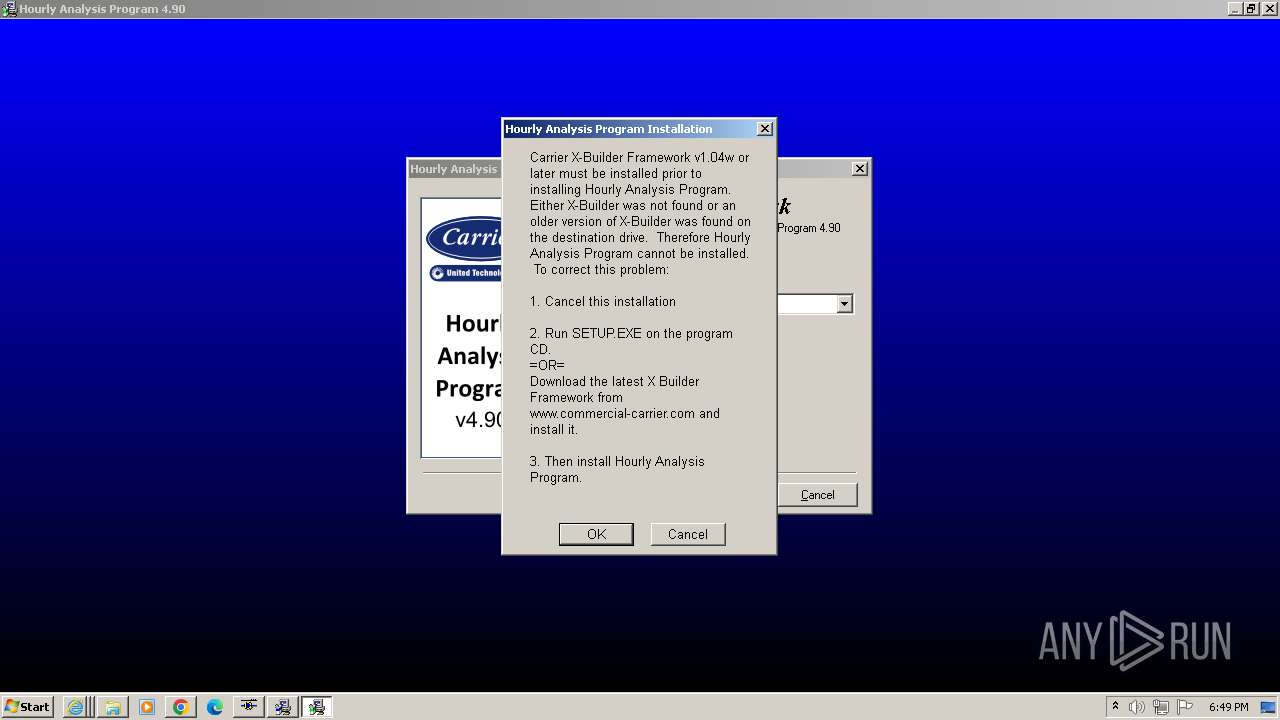Close the Hourly Analysis Program Installation dialog
This screenshot has width=1280, height=720.
tap(765, 129)
